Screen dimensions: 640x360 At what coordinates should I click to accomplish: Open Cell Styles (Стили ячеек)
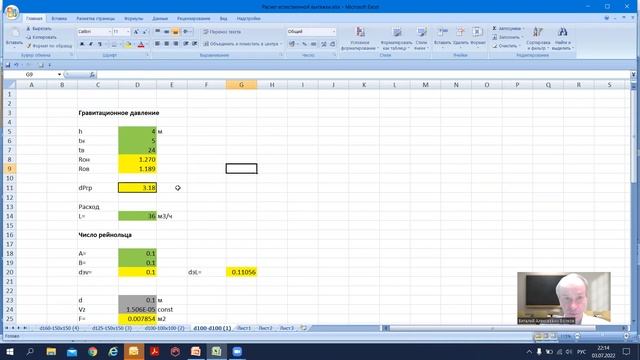coord(421,38)
